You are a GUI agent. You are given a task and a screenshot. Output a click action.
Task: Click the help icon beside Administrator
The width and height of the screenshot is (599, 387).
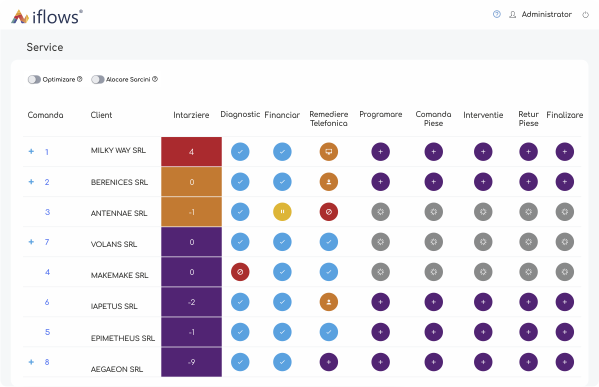(497, 14)
